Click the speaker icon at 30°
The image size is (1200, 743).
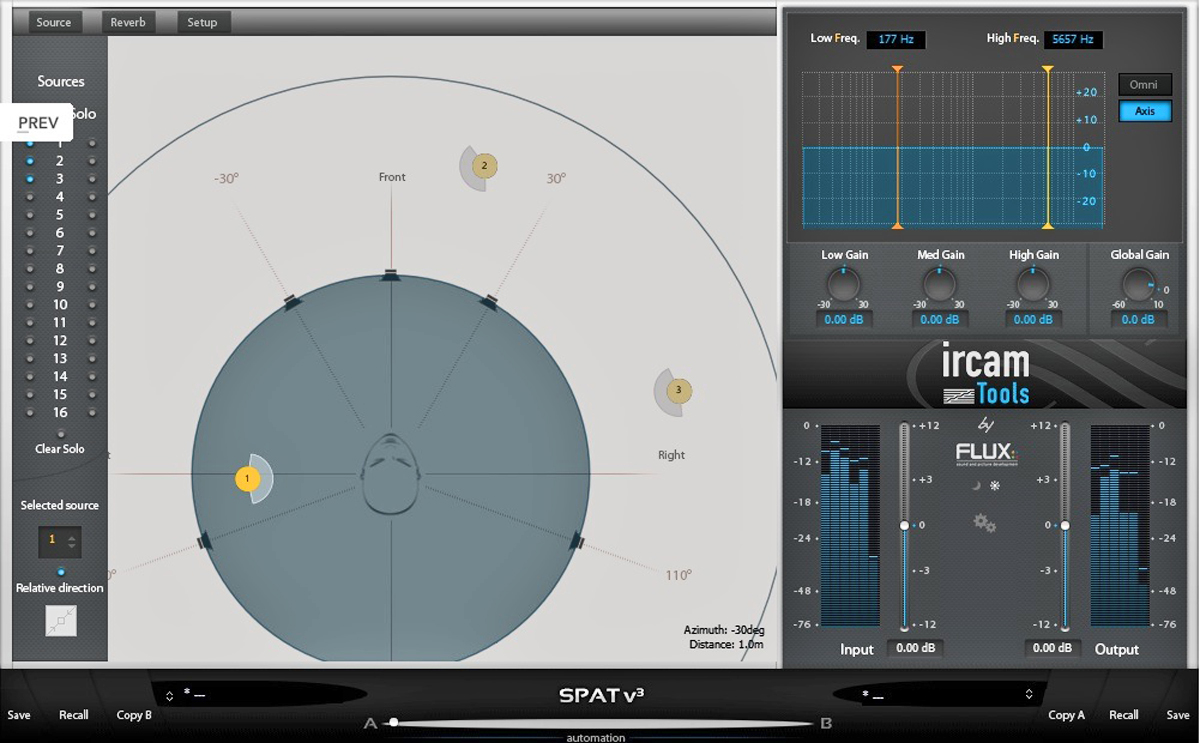click(x=489, y=301)
